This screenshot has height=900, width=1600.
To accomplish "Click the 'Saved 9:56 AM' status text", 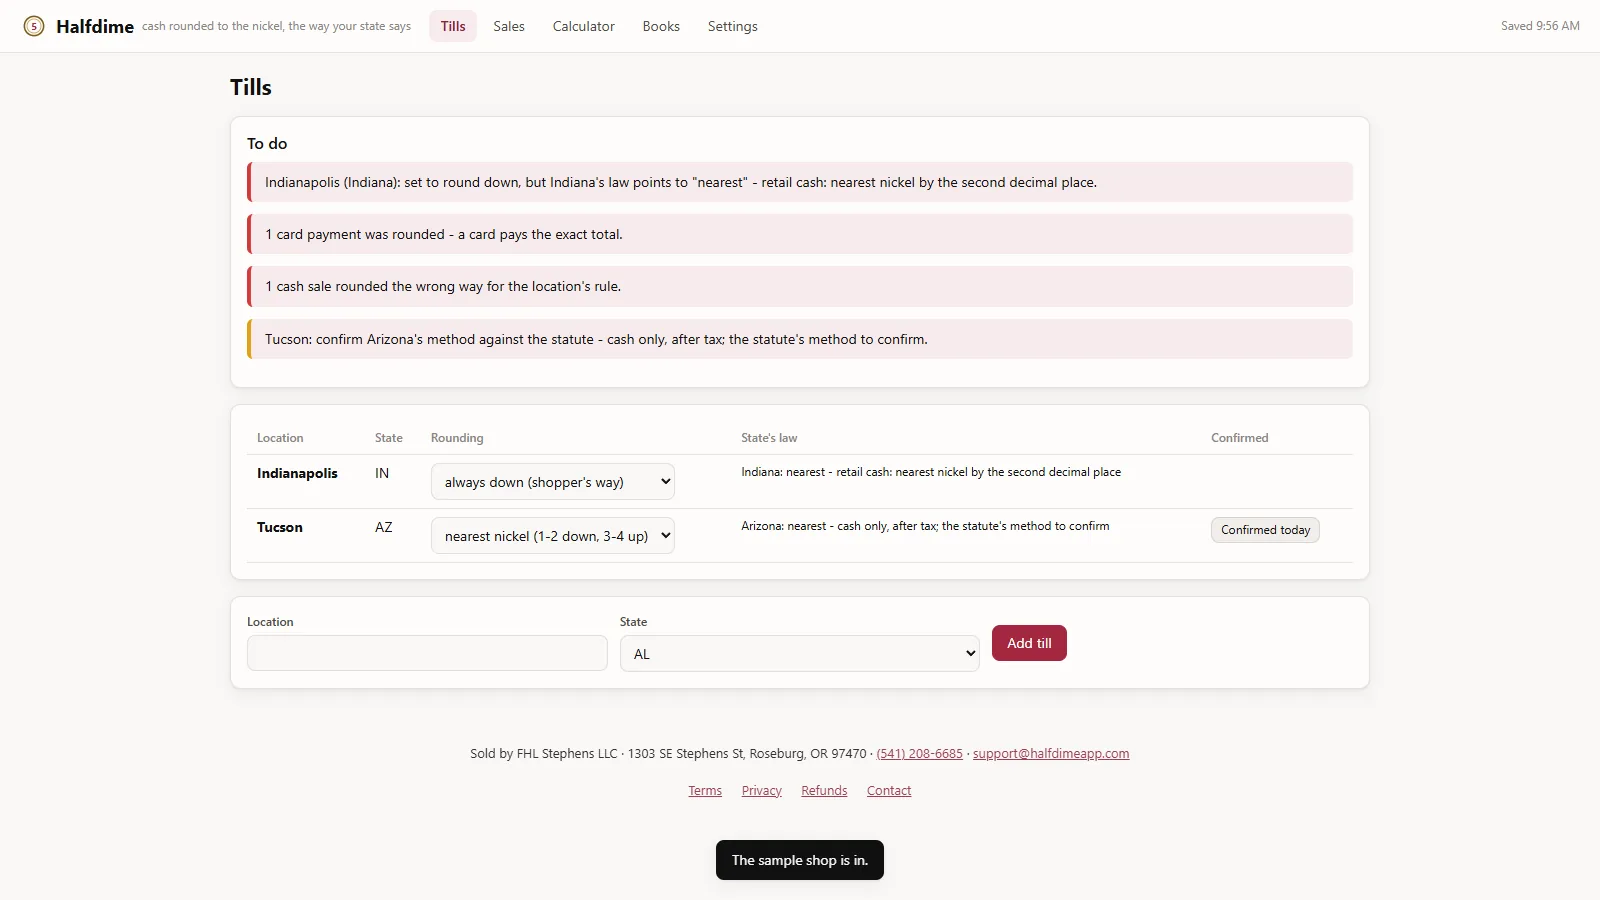I will 1540,26.
